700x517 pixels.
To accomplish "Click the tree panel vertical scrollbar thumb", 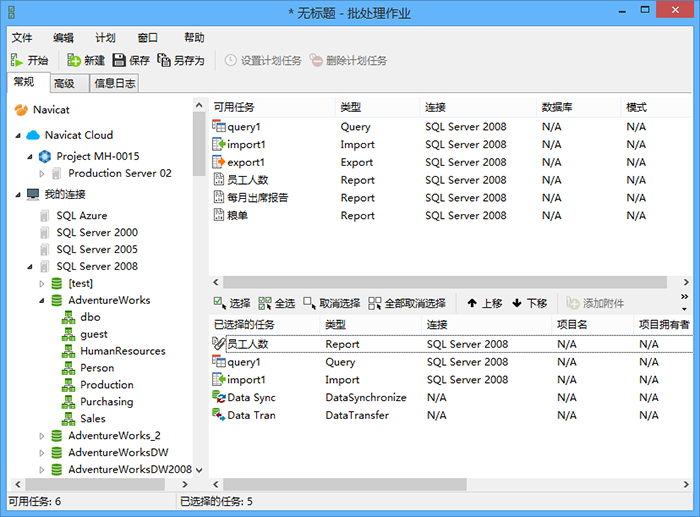I will (x=199, y=144).
